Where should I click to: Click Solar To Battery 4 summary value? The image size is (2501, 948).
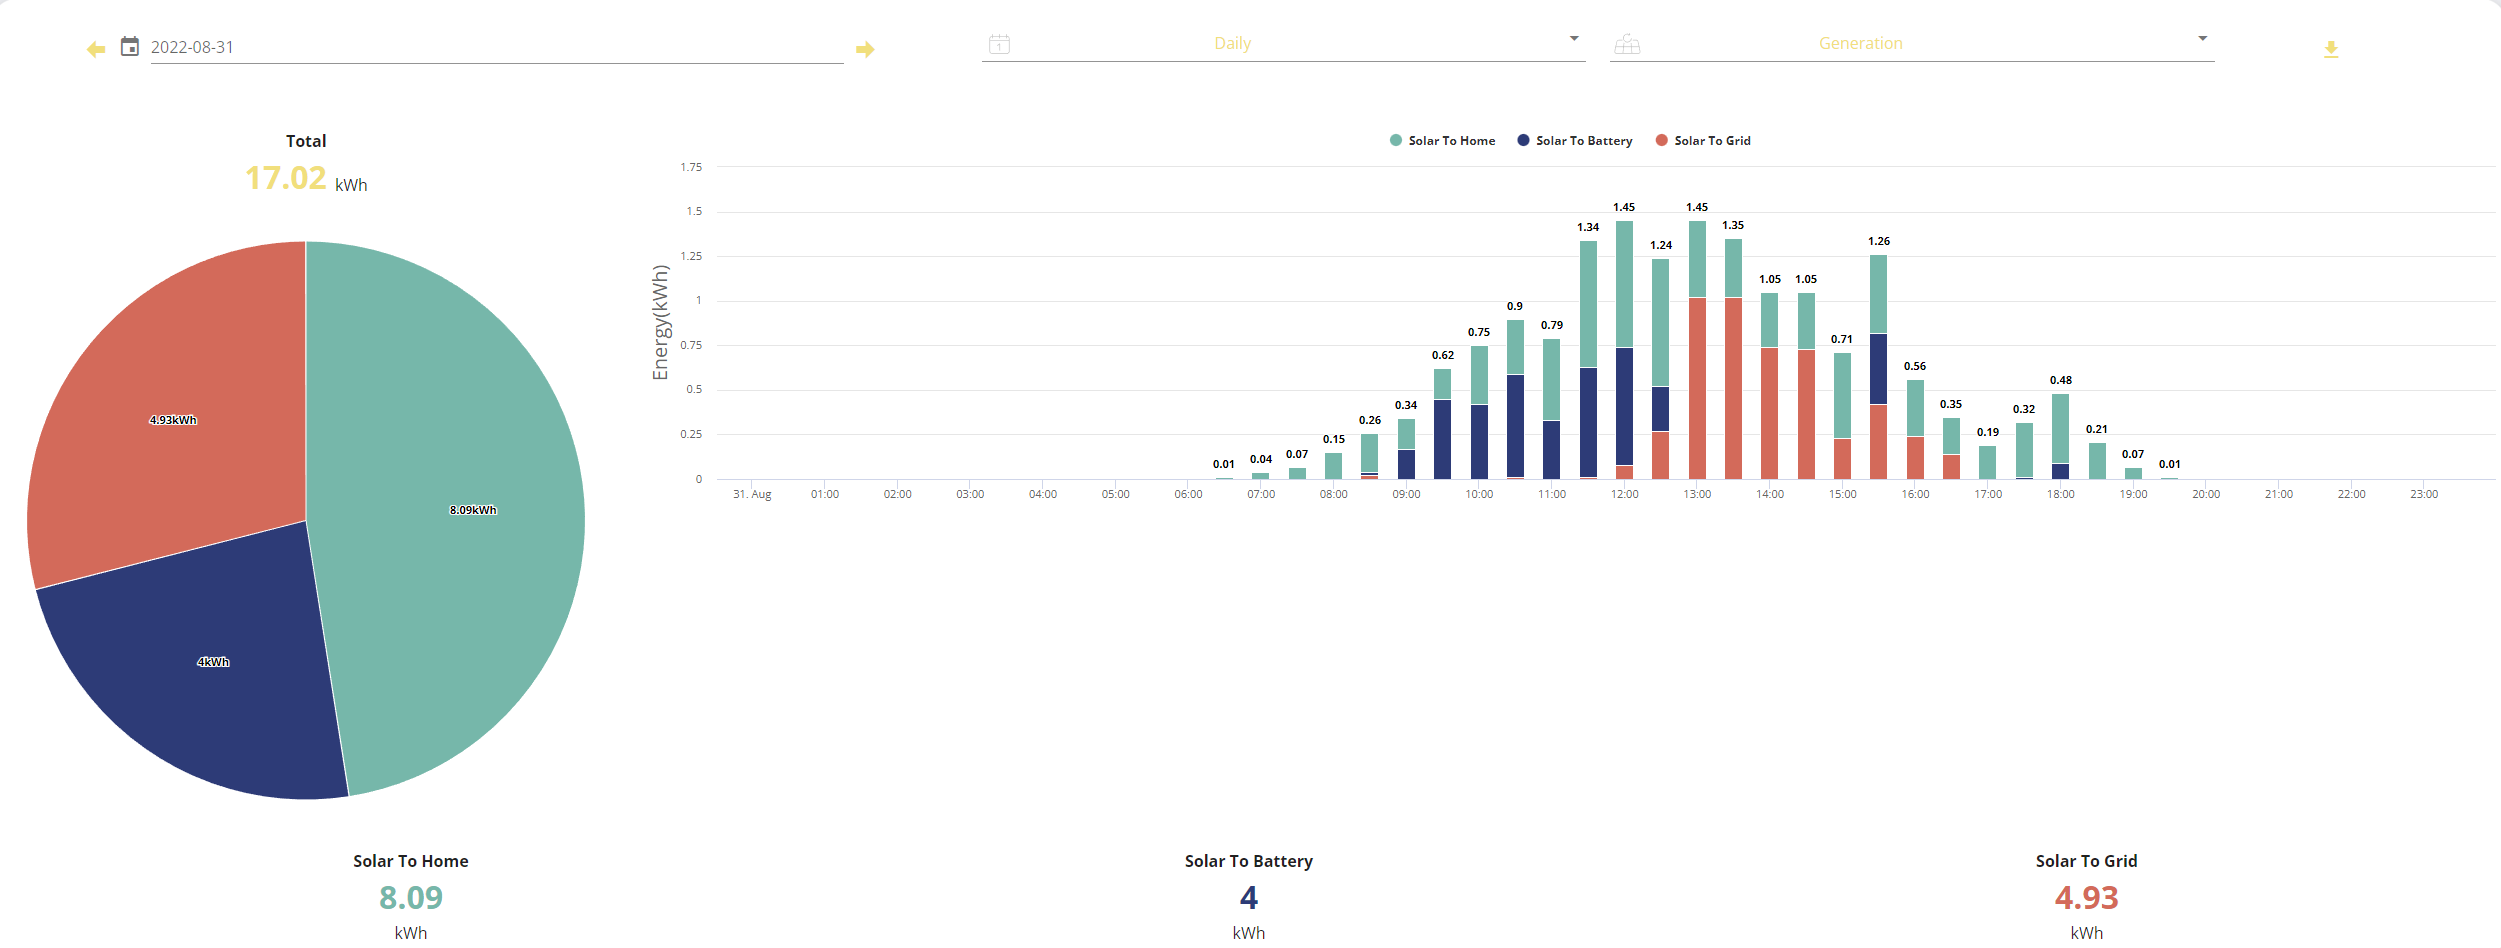(1249, 898)
